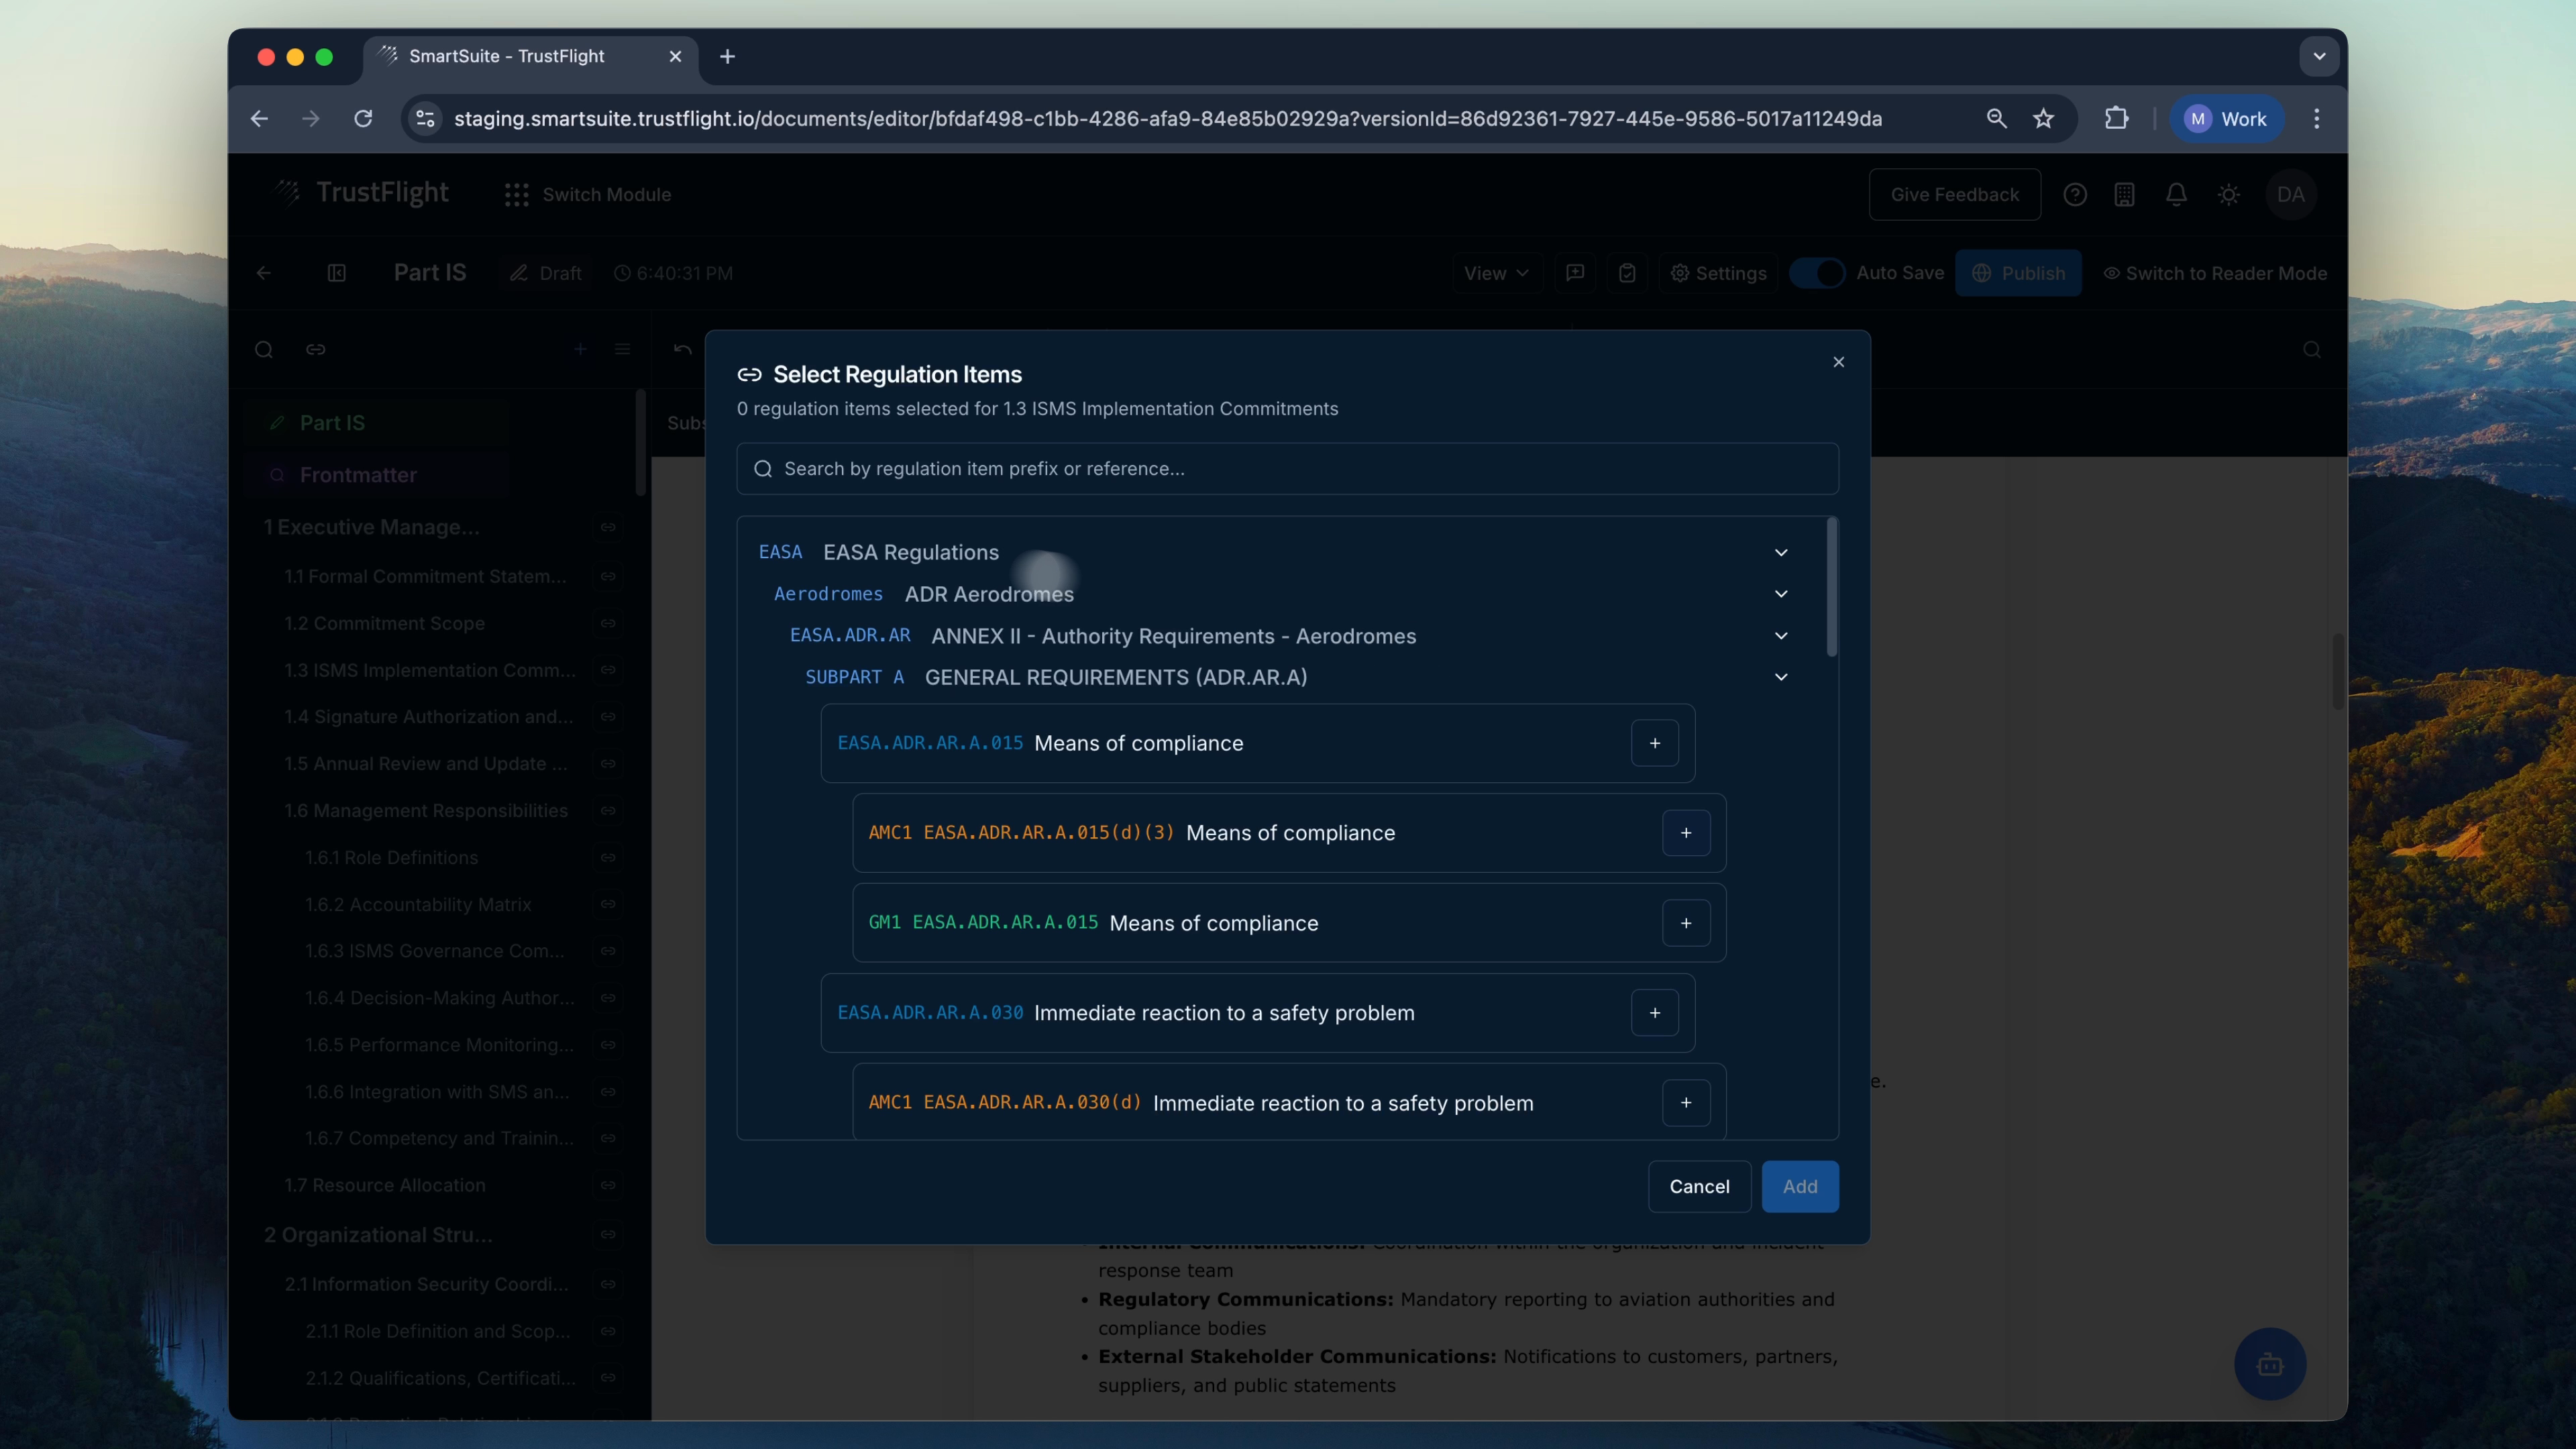
Task: Open the View dropdown menu
Action: (1496, 273)
